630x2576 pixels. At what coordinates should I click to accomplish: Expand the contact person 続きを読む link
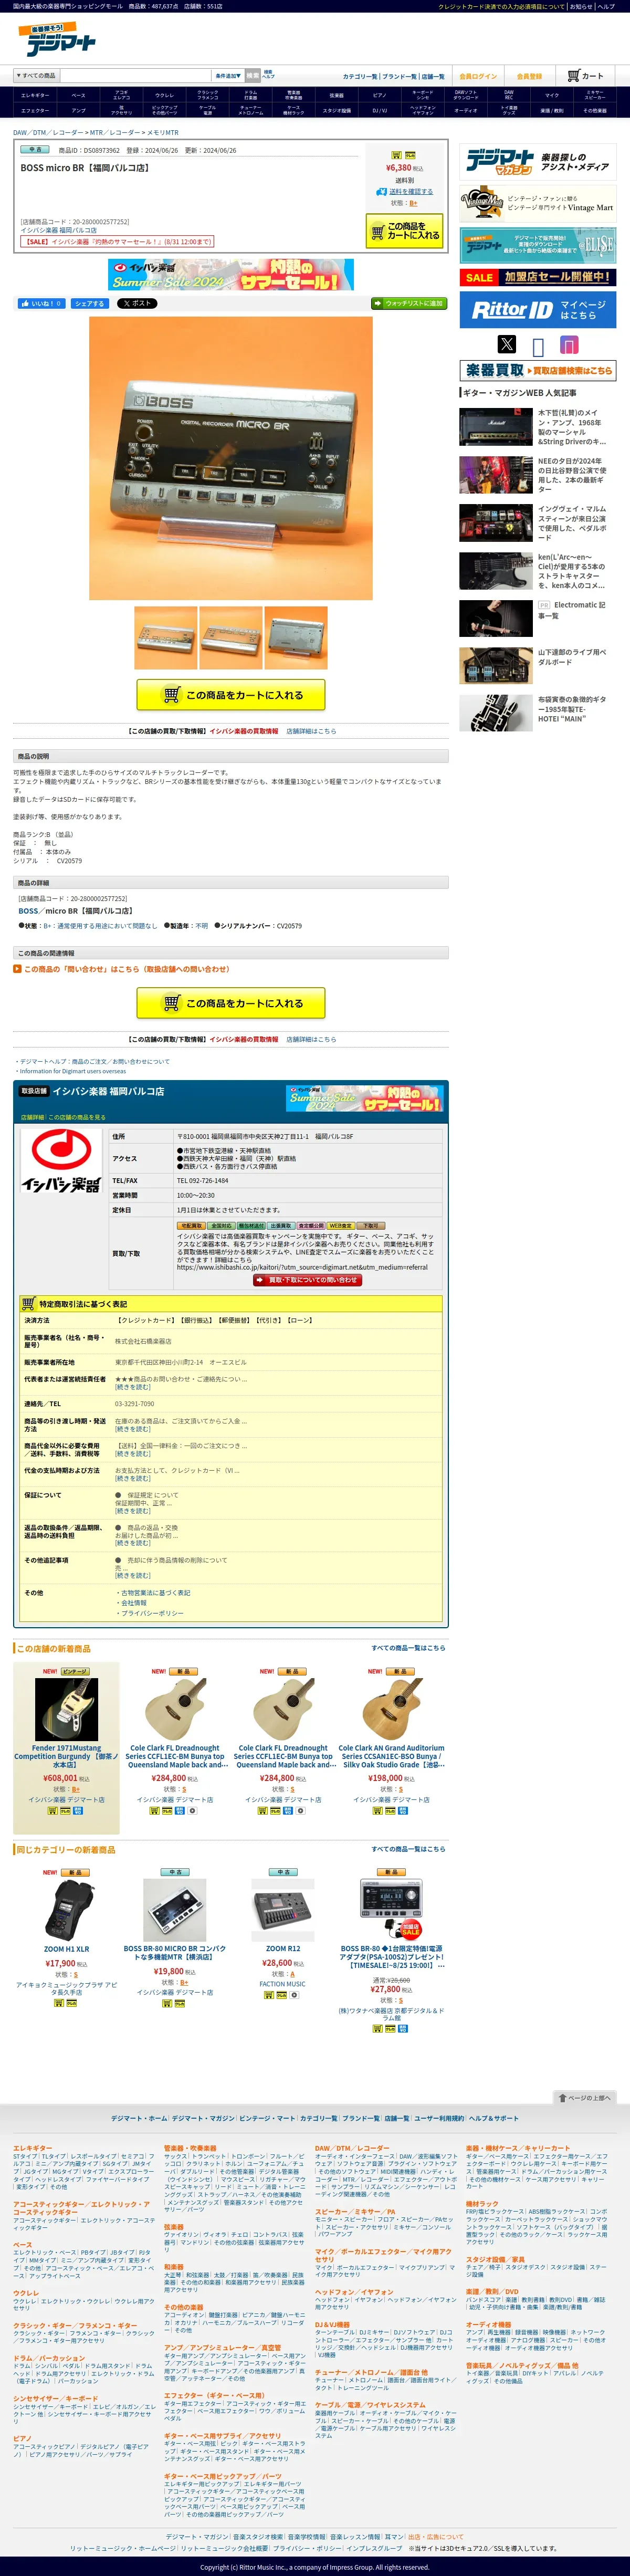click(132, 1387)
